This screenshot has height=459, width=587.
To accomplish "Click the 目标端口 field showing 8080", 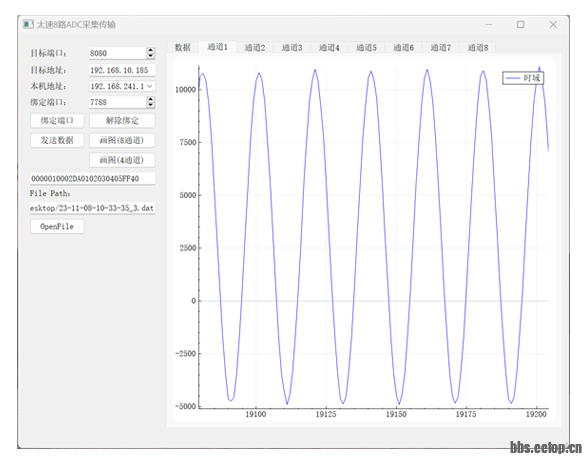I will coord(118,53).
